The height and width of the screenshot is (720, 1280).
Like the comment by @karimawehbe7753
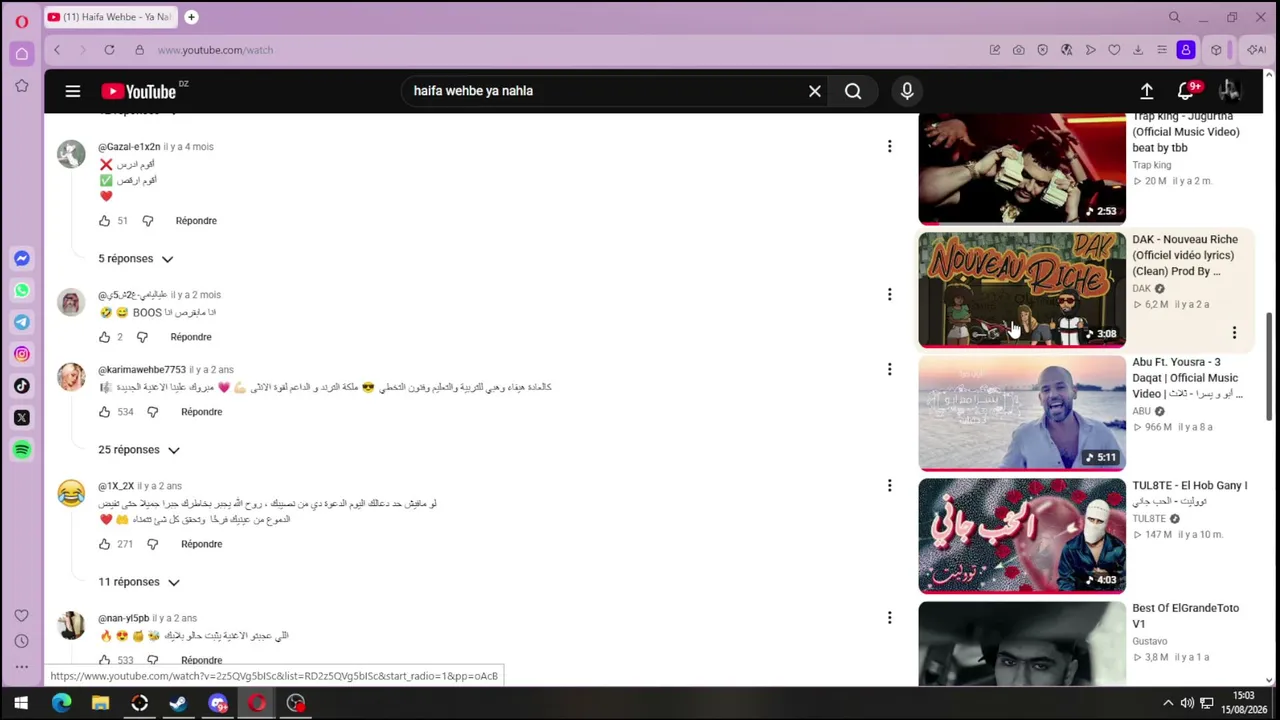tap(104, 412)
